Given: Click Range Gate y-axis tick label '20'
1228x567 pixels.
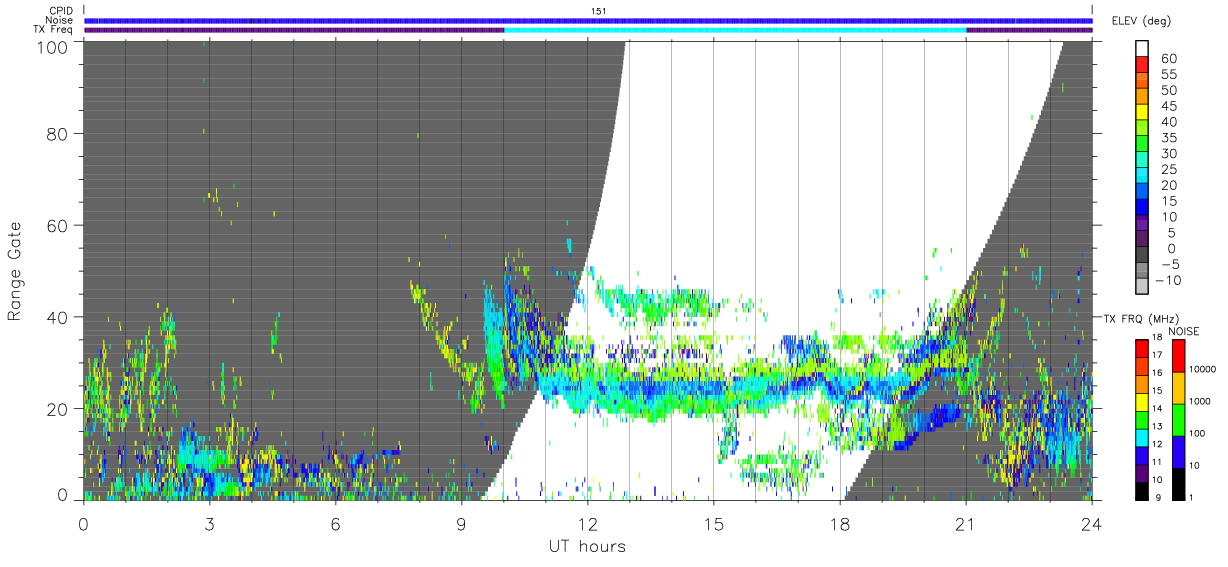Looking at the screenshot, I should (58, 409).
